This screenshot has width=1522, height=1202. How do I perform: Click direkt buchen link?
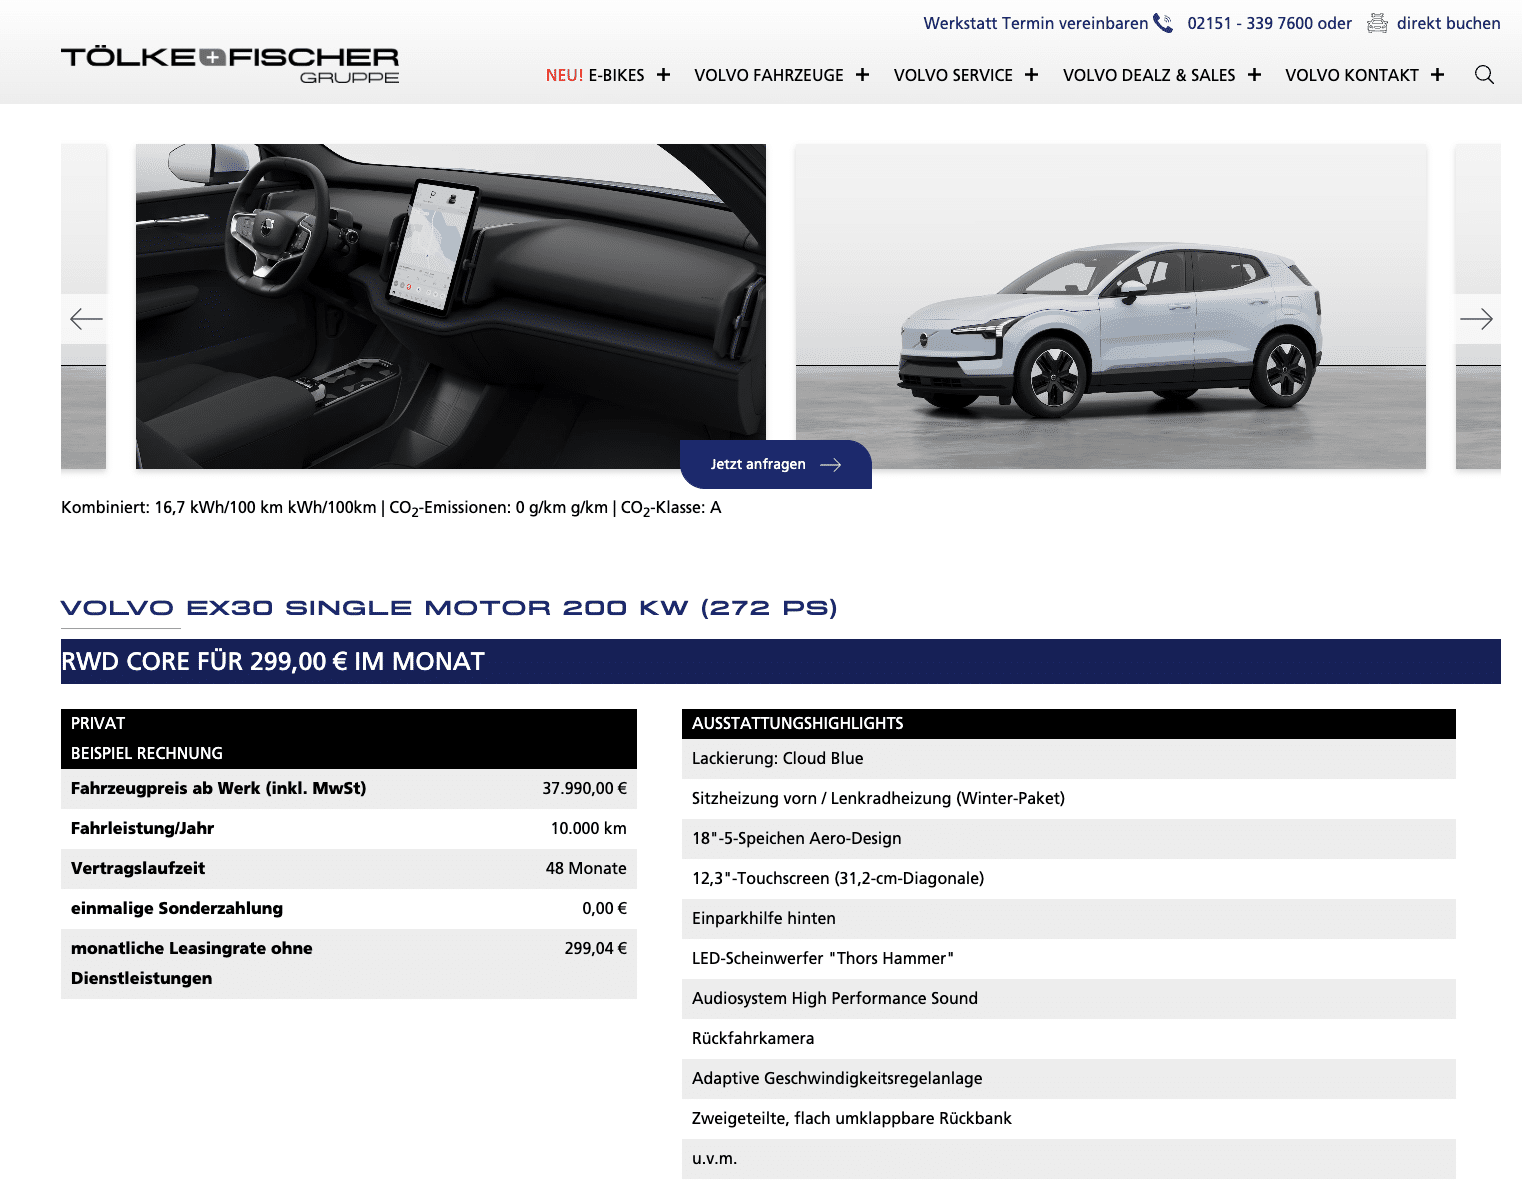1448,23
